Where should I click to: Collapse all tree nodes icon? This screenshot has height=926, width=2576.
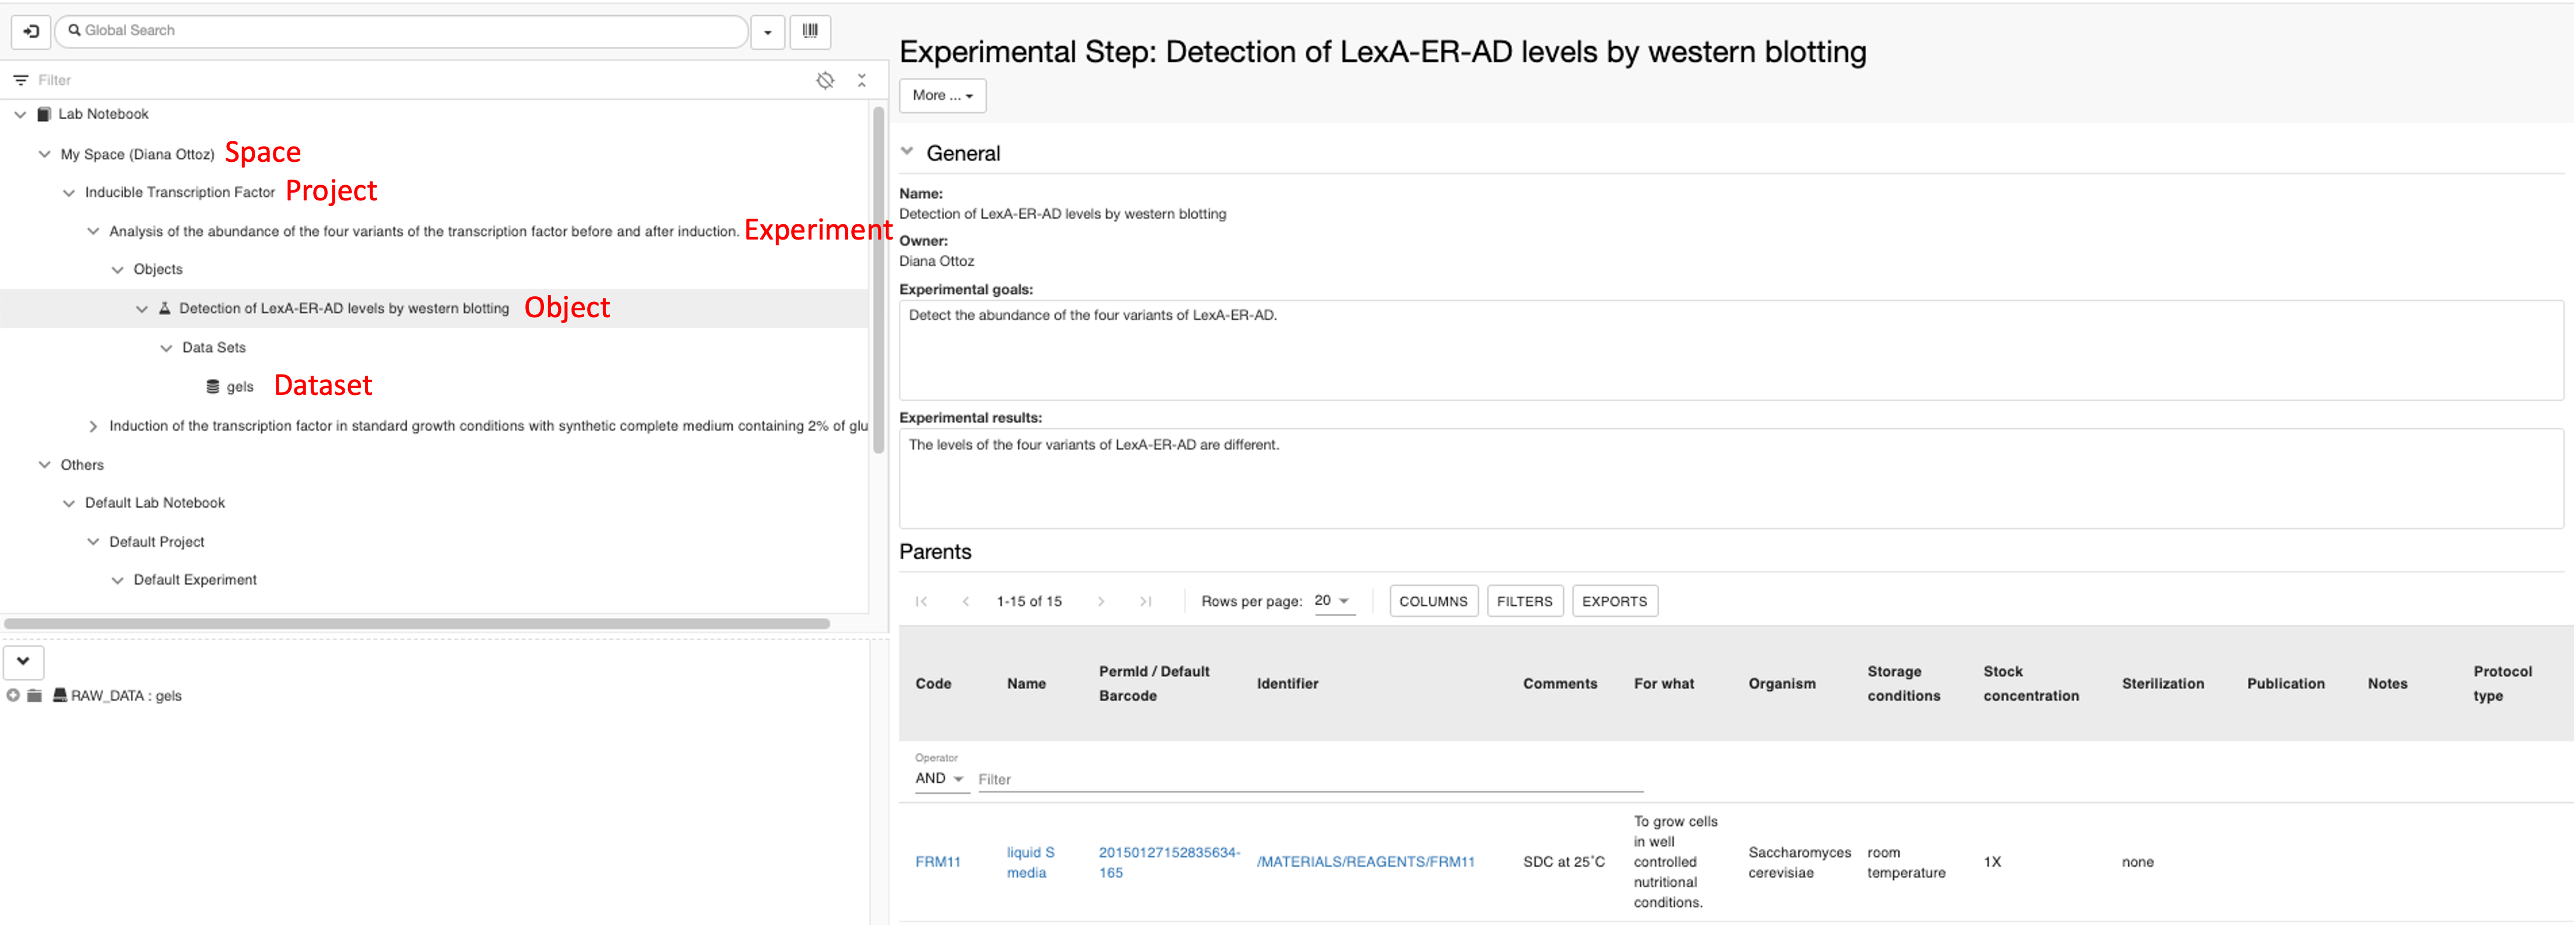861,80
